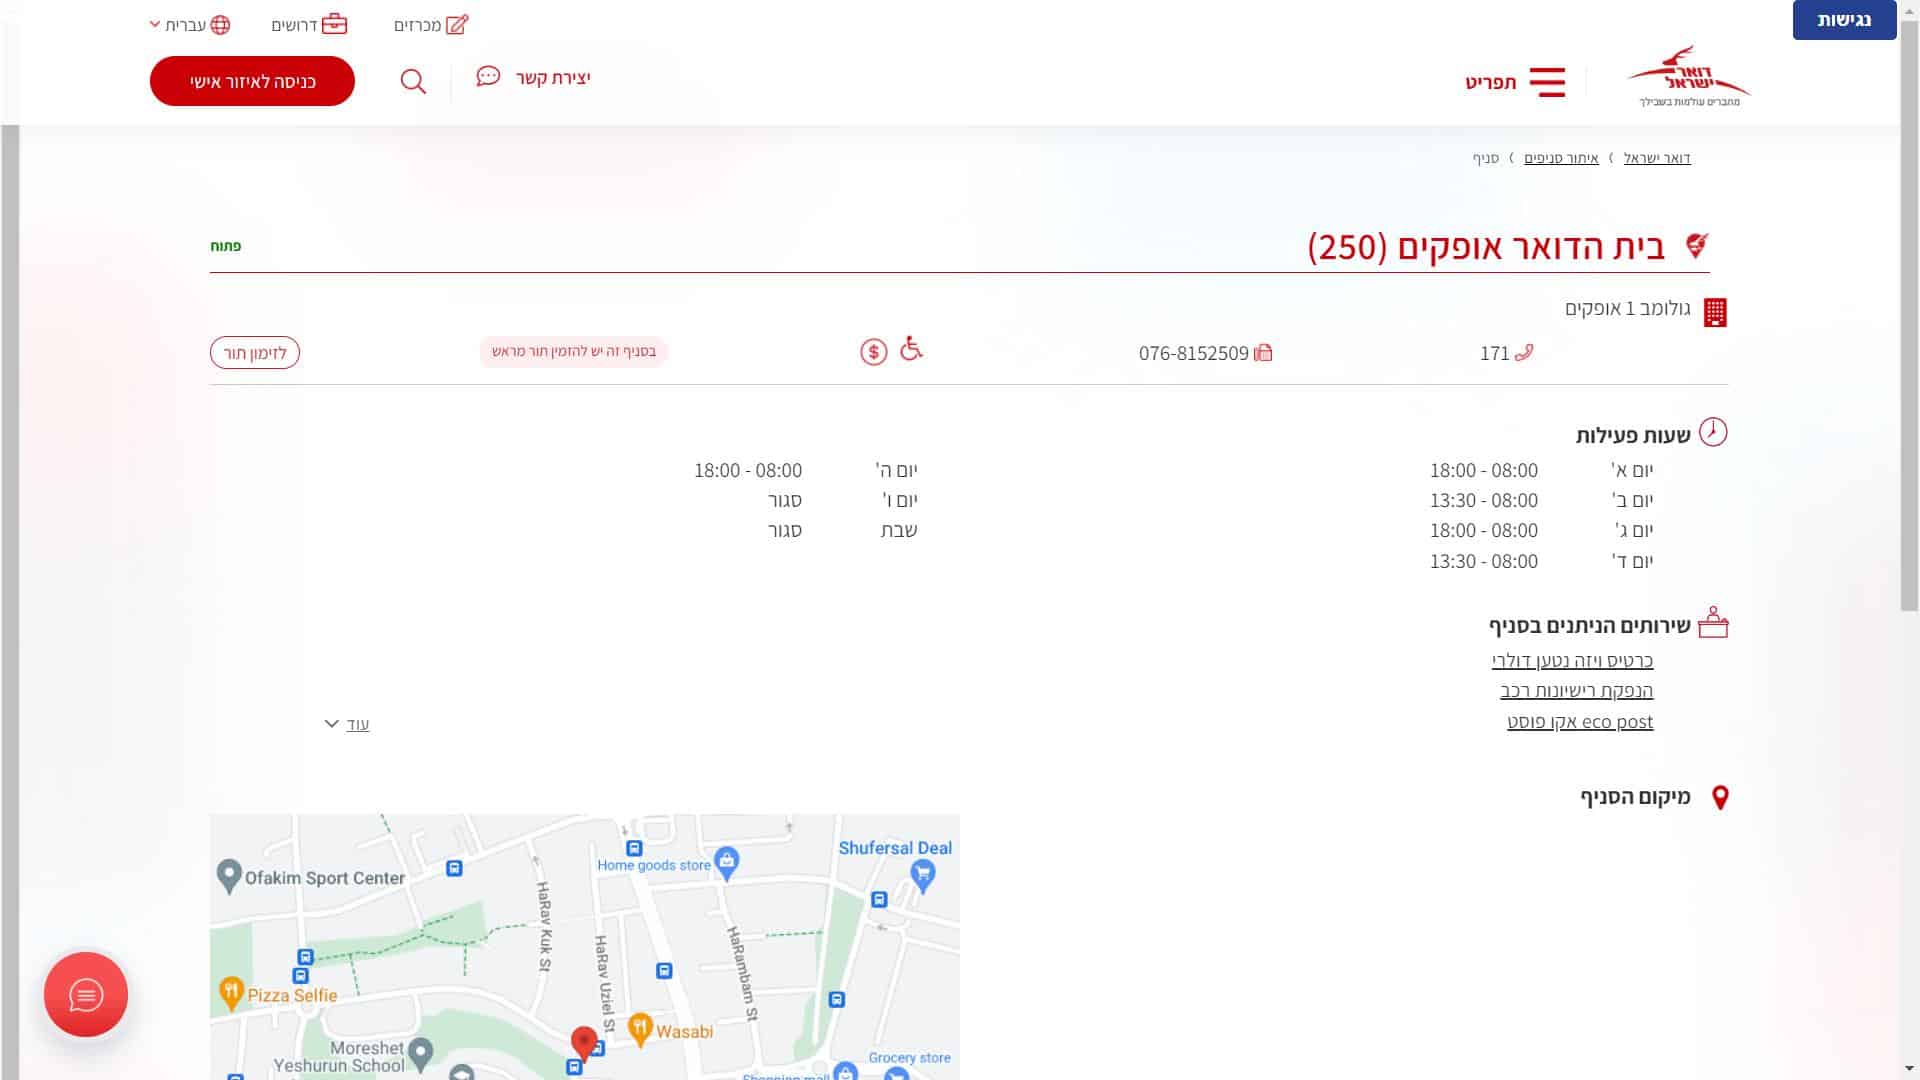The image size is (1920, 1080).
Task: Click the wheelchair accessibility icon
Action: (911, 349)
